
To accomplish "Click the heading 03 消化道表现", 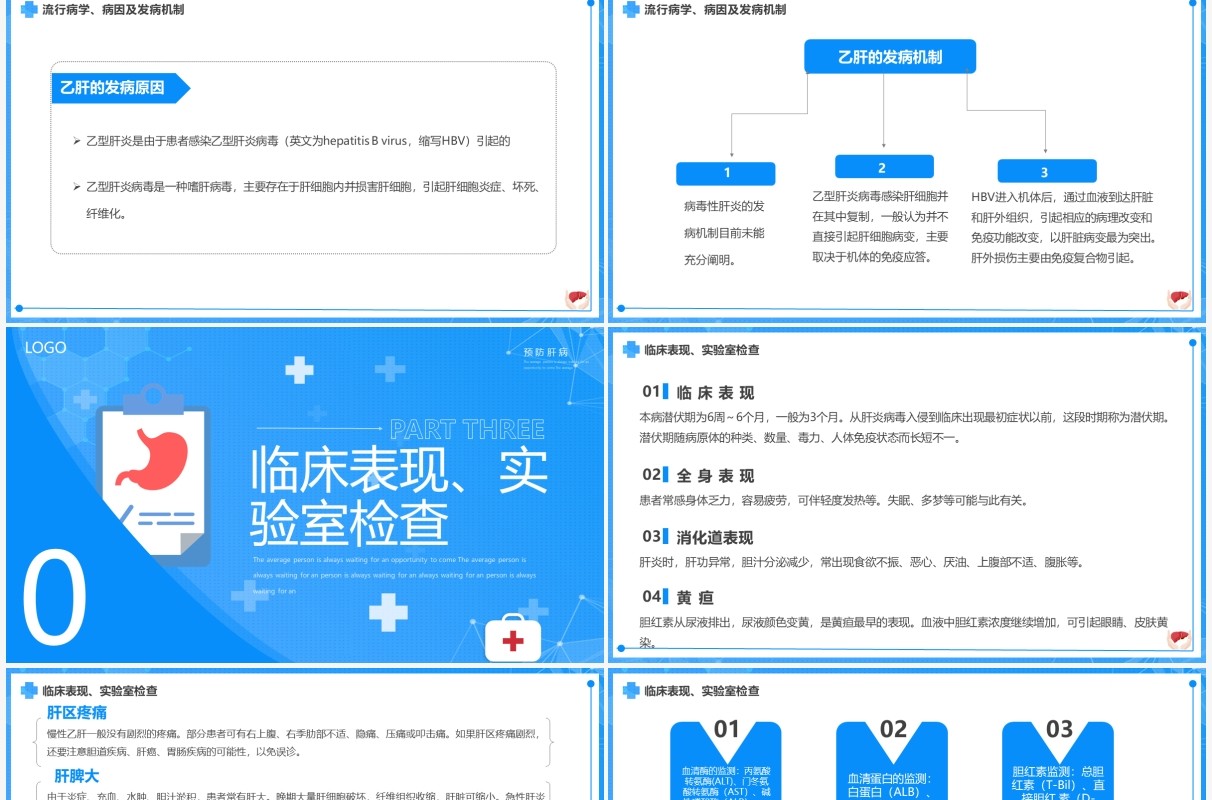I will click(x=698, y=537).
